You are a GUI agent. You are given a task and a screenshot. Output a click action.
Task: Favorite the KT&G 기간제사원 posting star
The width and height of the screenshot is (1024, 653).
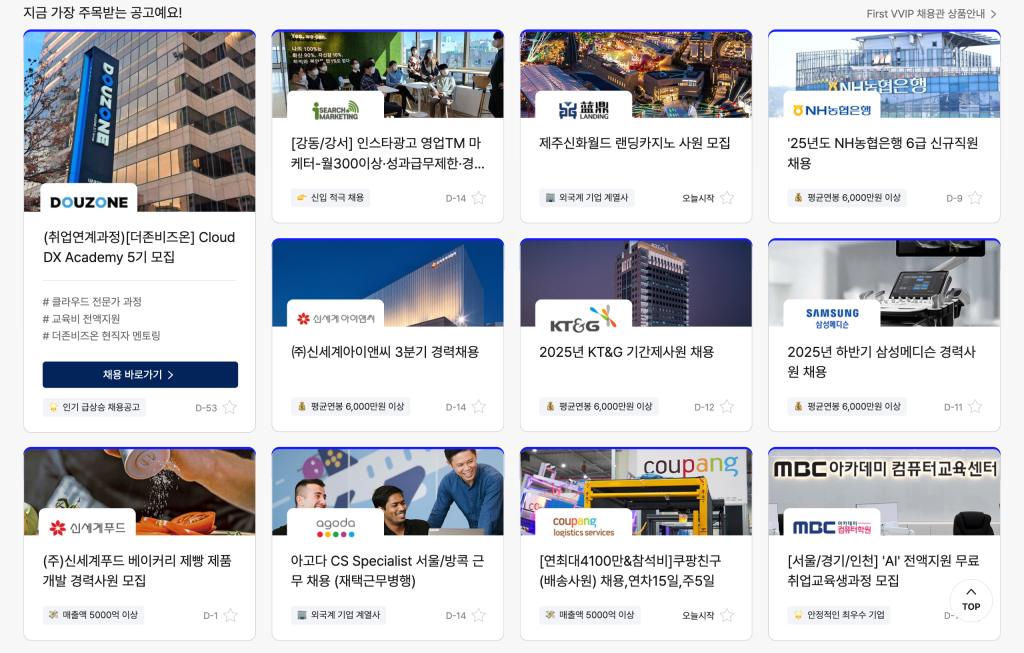727,407
